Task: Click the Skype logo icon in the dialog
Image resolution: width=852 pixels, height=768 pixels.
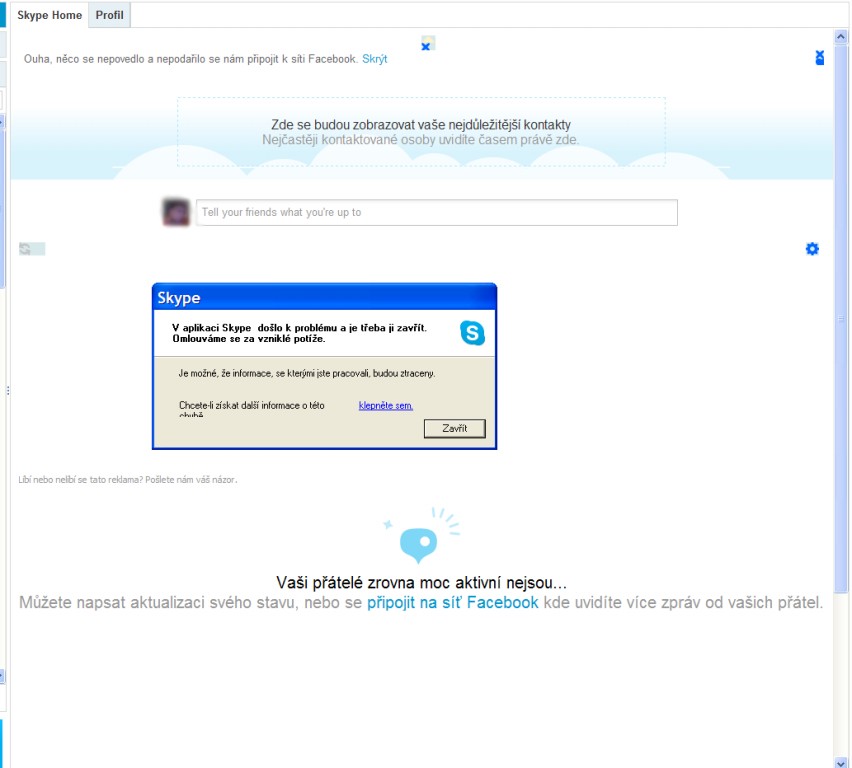Action: tap(472, 333)
